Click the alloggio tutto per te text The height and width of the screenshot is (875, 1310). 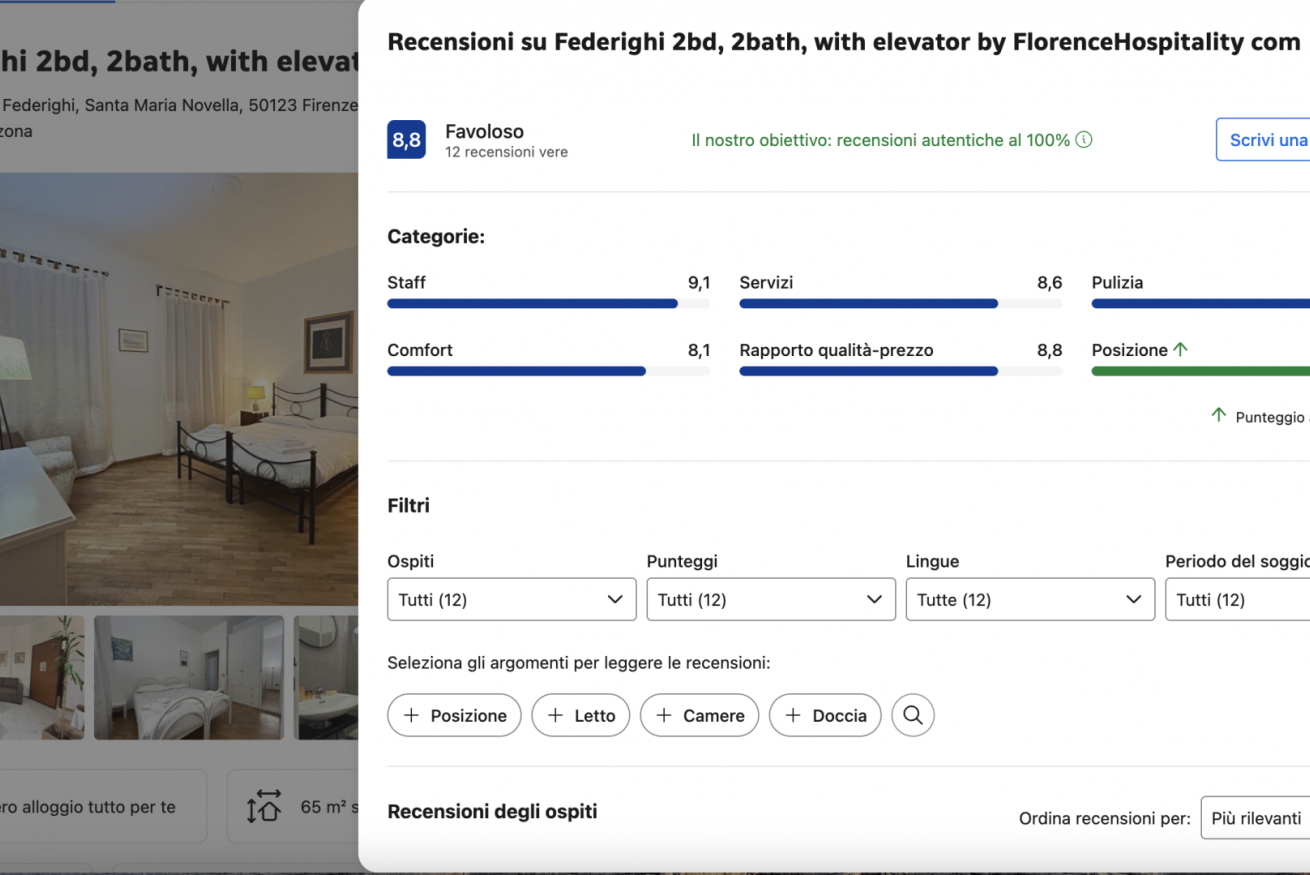tap(88, 807)
